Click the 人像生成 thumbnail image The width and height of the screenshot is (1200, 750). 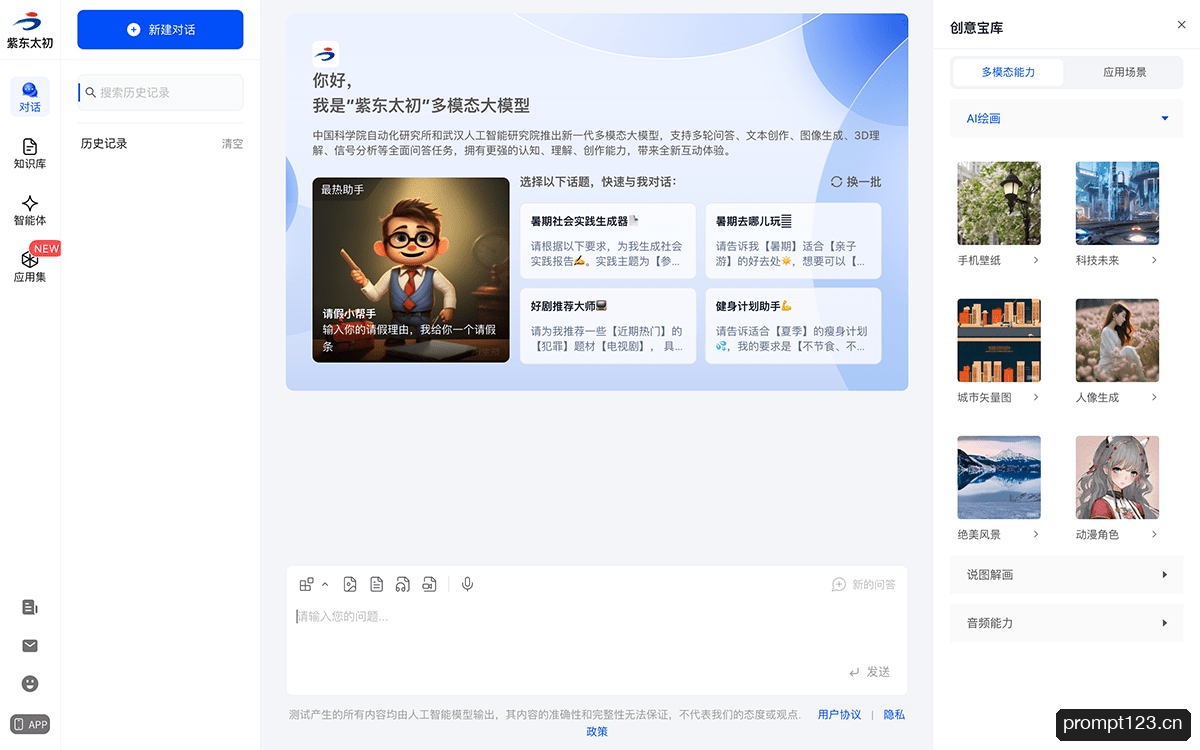coord(1117,340)
